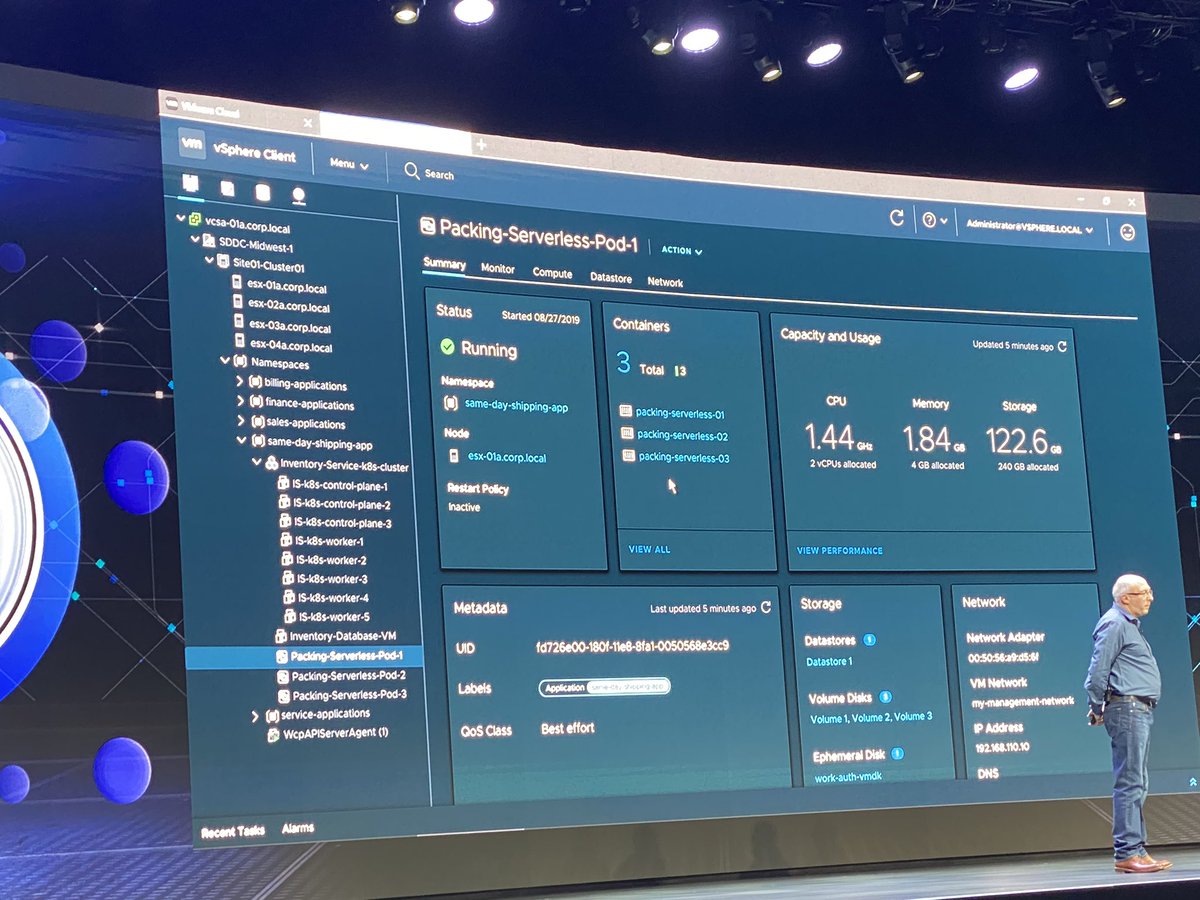Open the esx-01a.corp.local node link
The width and height of the screenshot is (1200, 900).
[507, 457]
